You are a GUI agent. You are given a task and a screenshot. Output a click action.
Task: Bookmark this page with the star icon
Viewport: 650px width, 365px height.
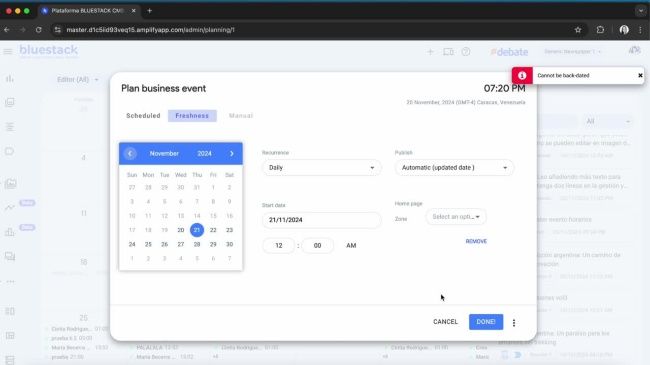tap(578, 30)
